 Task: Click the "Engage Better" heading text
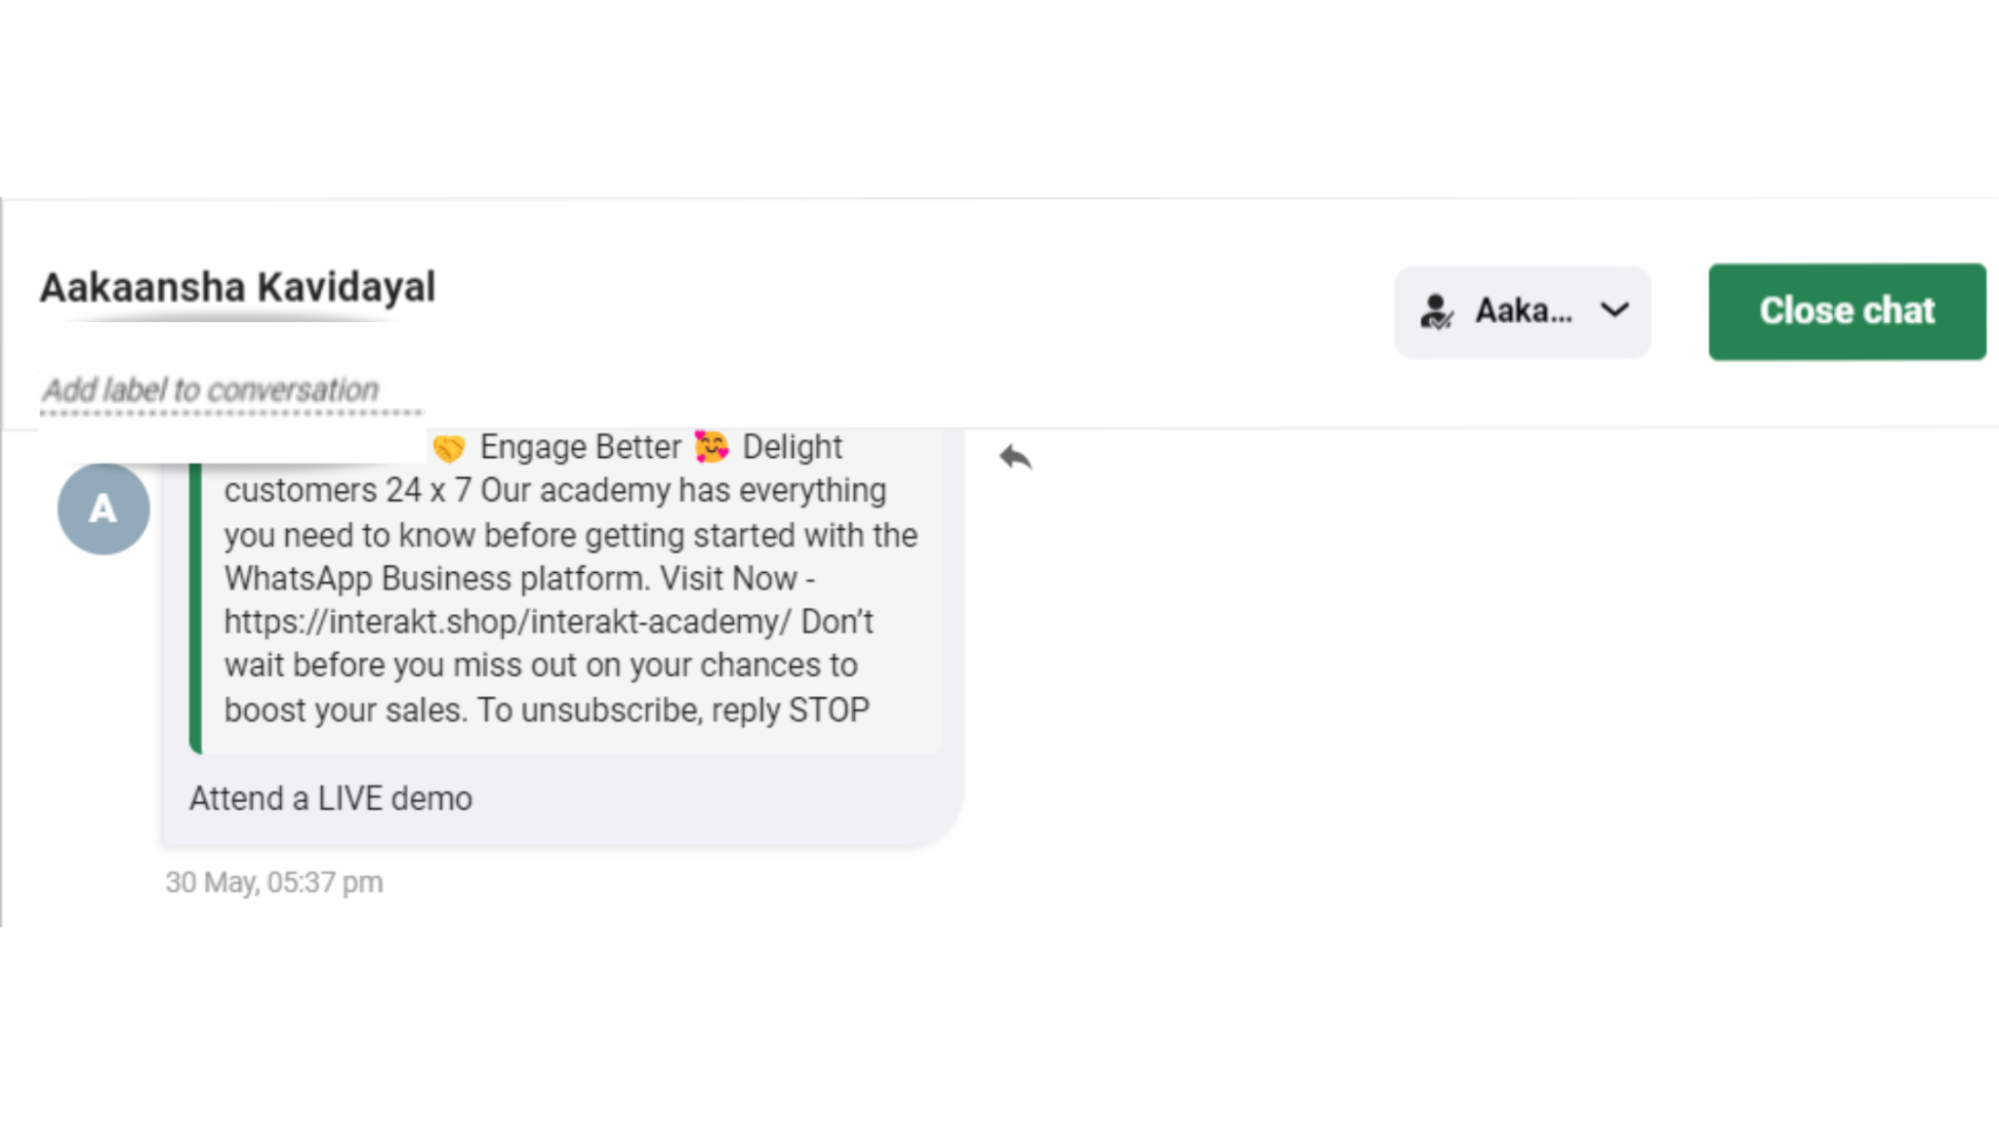580,446
